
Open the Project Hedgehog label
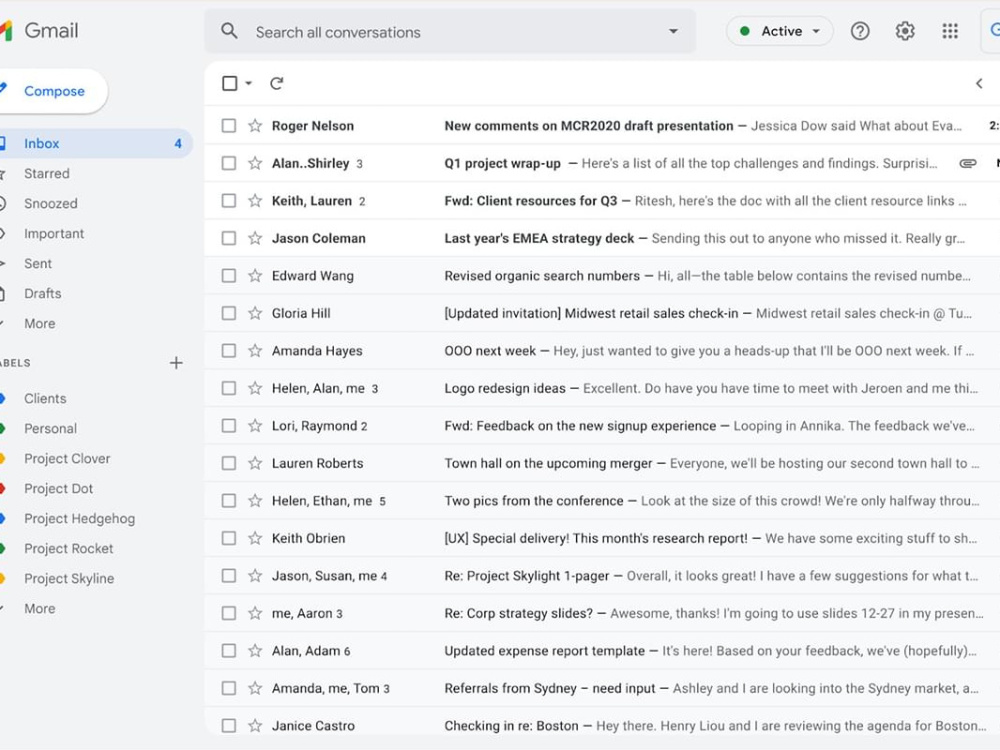tap(79, 518)
